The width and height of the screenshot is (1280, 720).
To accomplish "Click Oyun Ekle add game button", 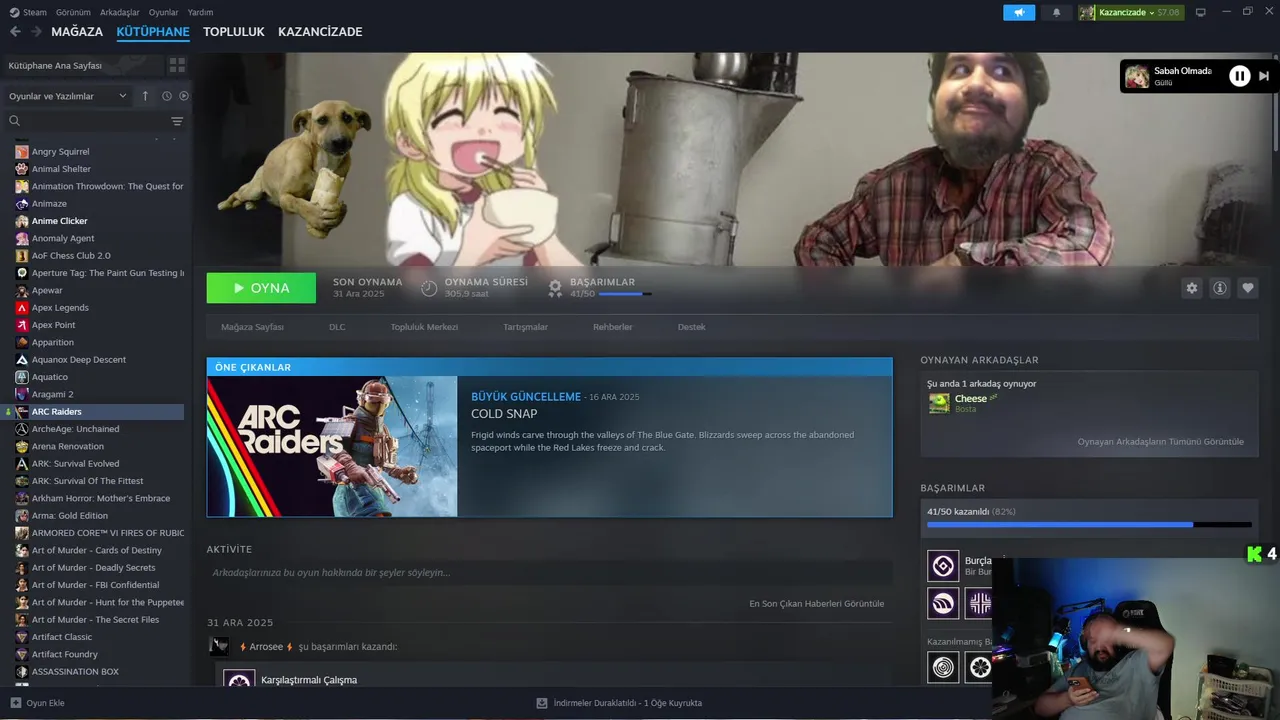I will tap(37, 703).
